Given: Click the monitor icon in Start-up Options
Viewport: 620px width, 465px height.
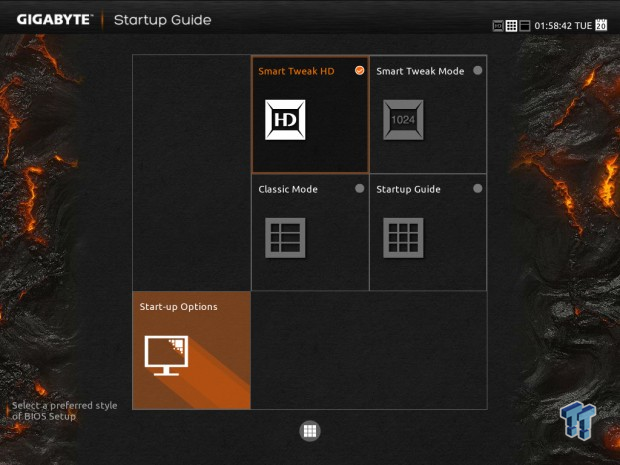Looking at the screenshot, I should coord(166,355).
